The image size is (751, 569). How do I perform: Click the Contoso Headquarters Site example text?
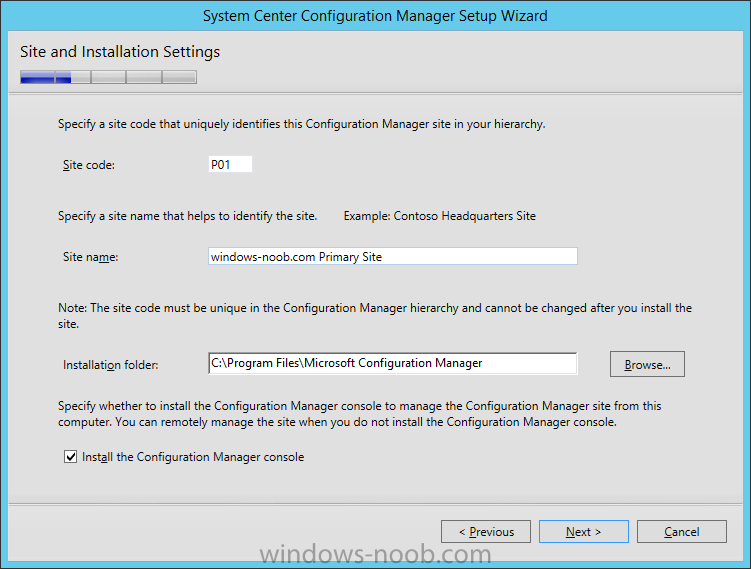coord(465,216)
